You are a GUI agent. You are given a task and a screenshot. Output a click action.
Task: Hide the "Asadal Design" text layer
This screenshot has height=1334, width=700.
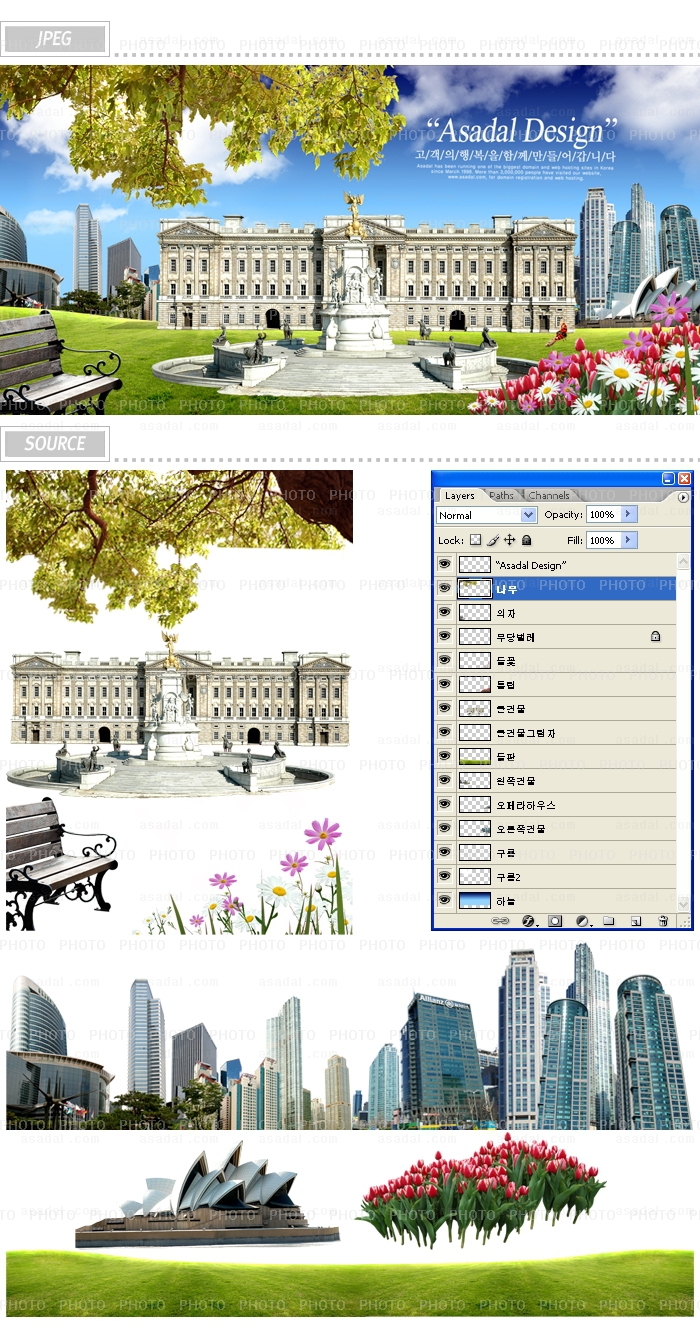445,565
